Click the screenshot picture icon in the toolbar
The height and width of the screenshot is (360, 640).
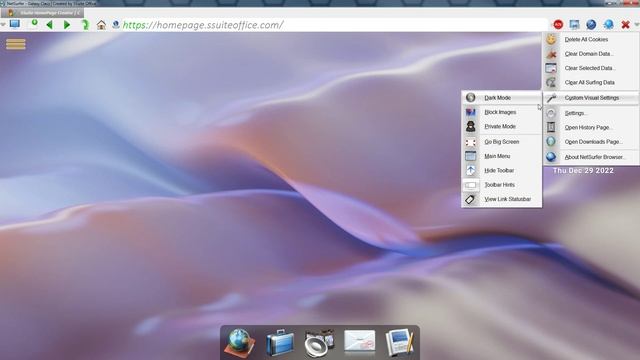point(574,24)
